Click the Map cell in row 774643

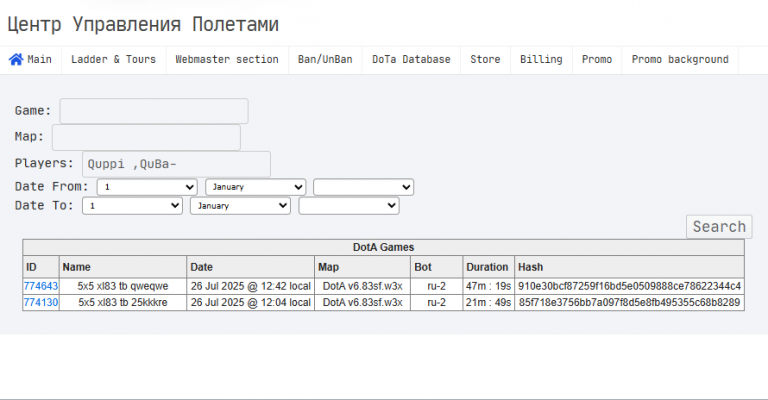(x=362, y=286)
